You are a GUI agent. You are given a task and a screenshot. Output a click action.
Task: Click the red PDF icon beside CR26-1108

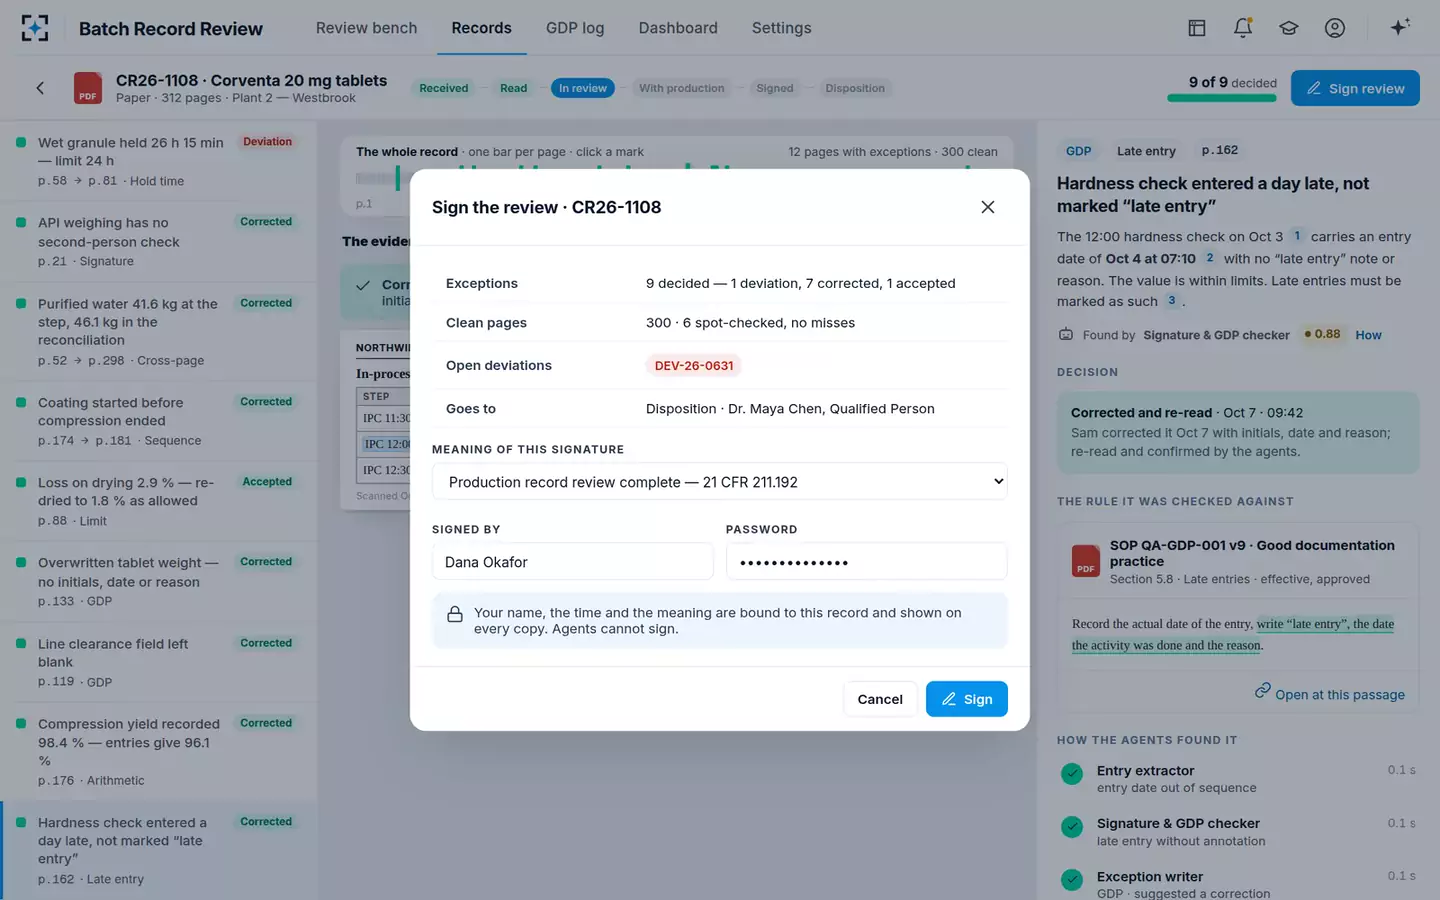click(x=88, y=88)
